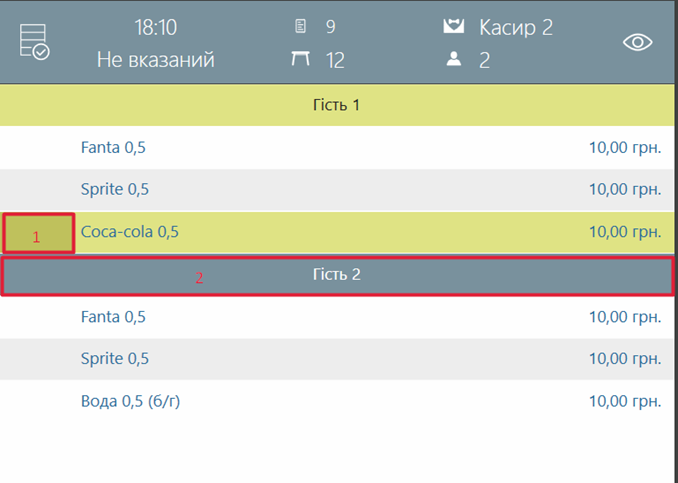The width and height of the screenshot is (678, 483).
Task: Select Fanta 0,5 under Гість 1
Action: point(113,148)
